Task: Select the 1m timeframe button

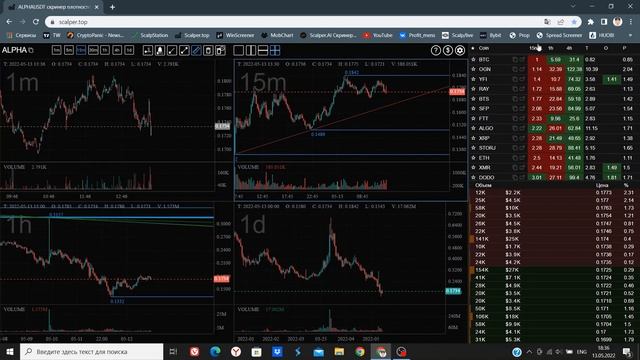Action: click(57, 50)
